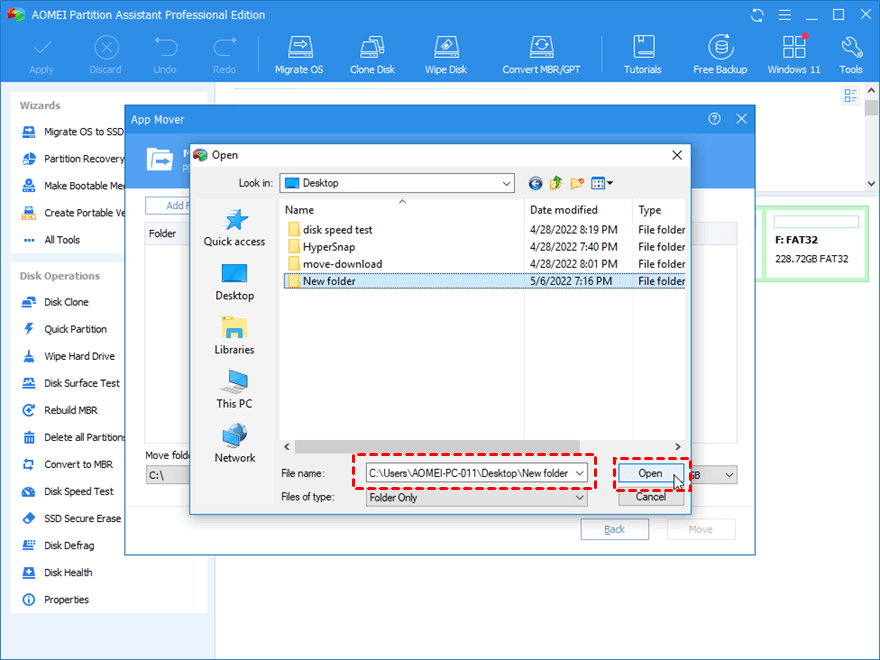Launch Wipe Disk from the toolbar
Viewport: 880px width, 660px height.
pyautogui.click(x=446, y=55)
